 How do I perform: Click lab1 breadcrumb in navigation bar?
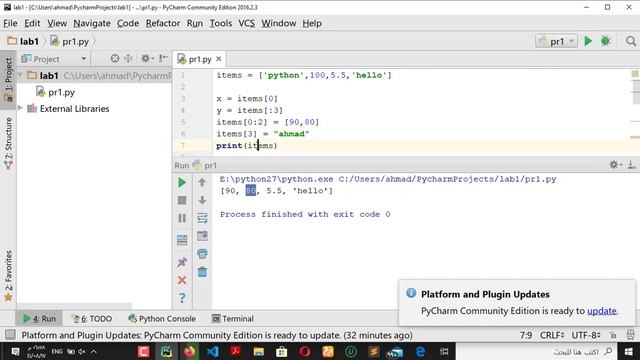[x=24, y=41]
